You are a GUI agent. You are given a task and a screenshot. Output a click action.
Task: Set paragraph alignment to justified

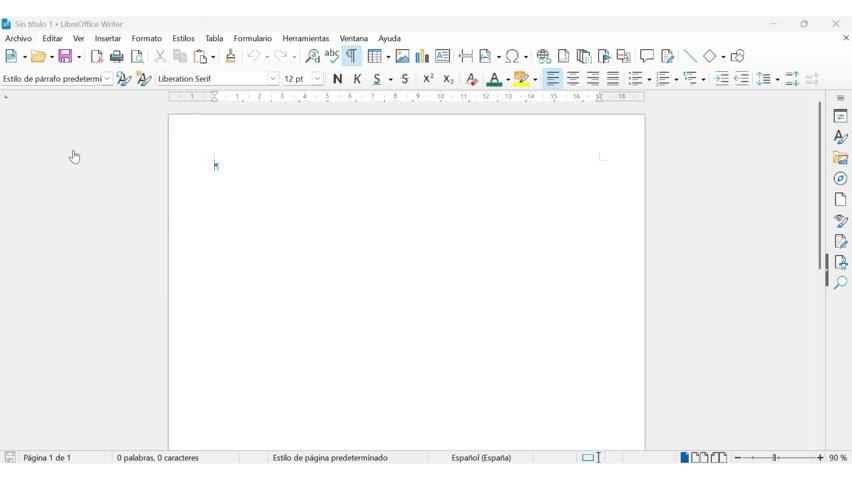613,79
